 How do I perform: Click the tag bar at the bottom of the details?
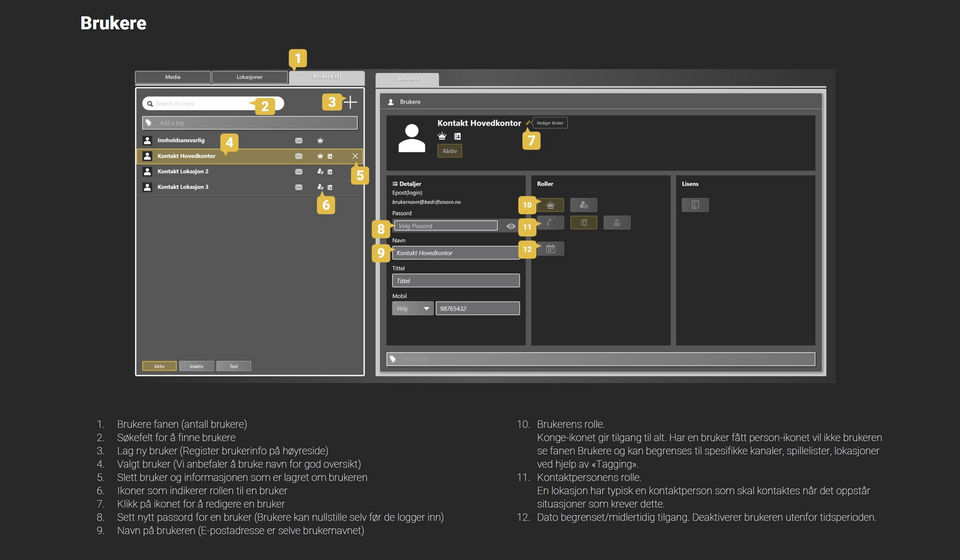click(601, 359)
